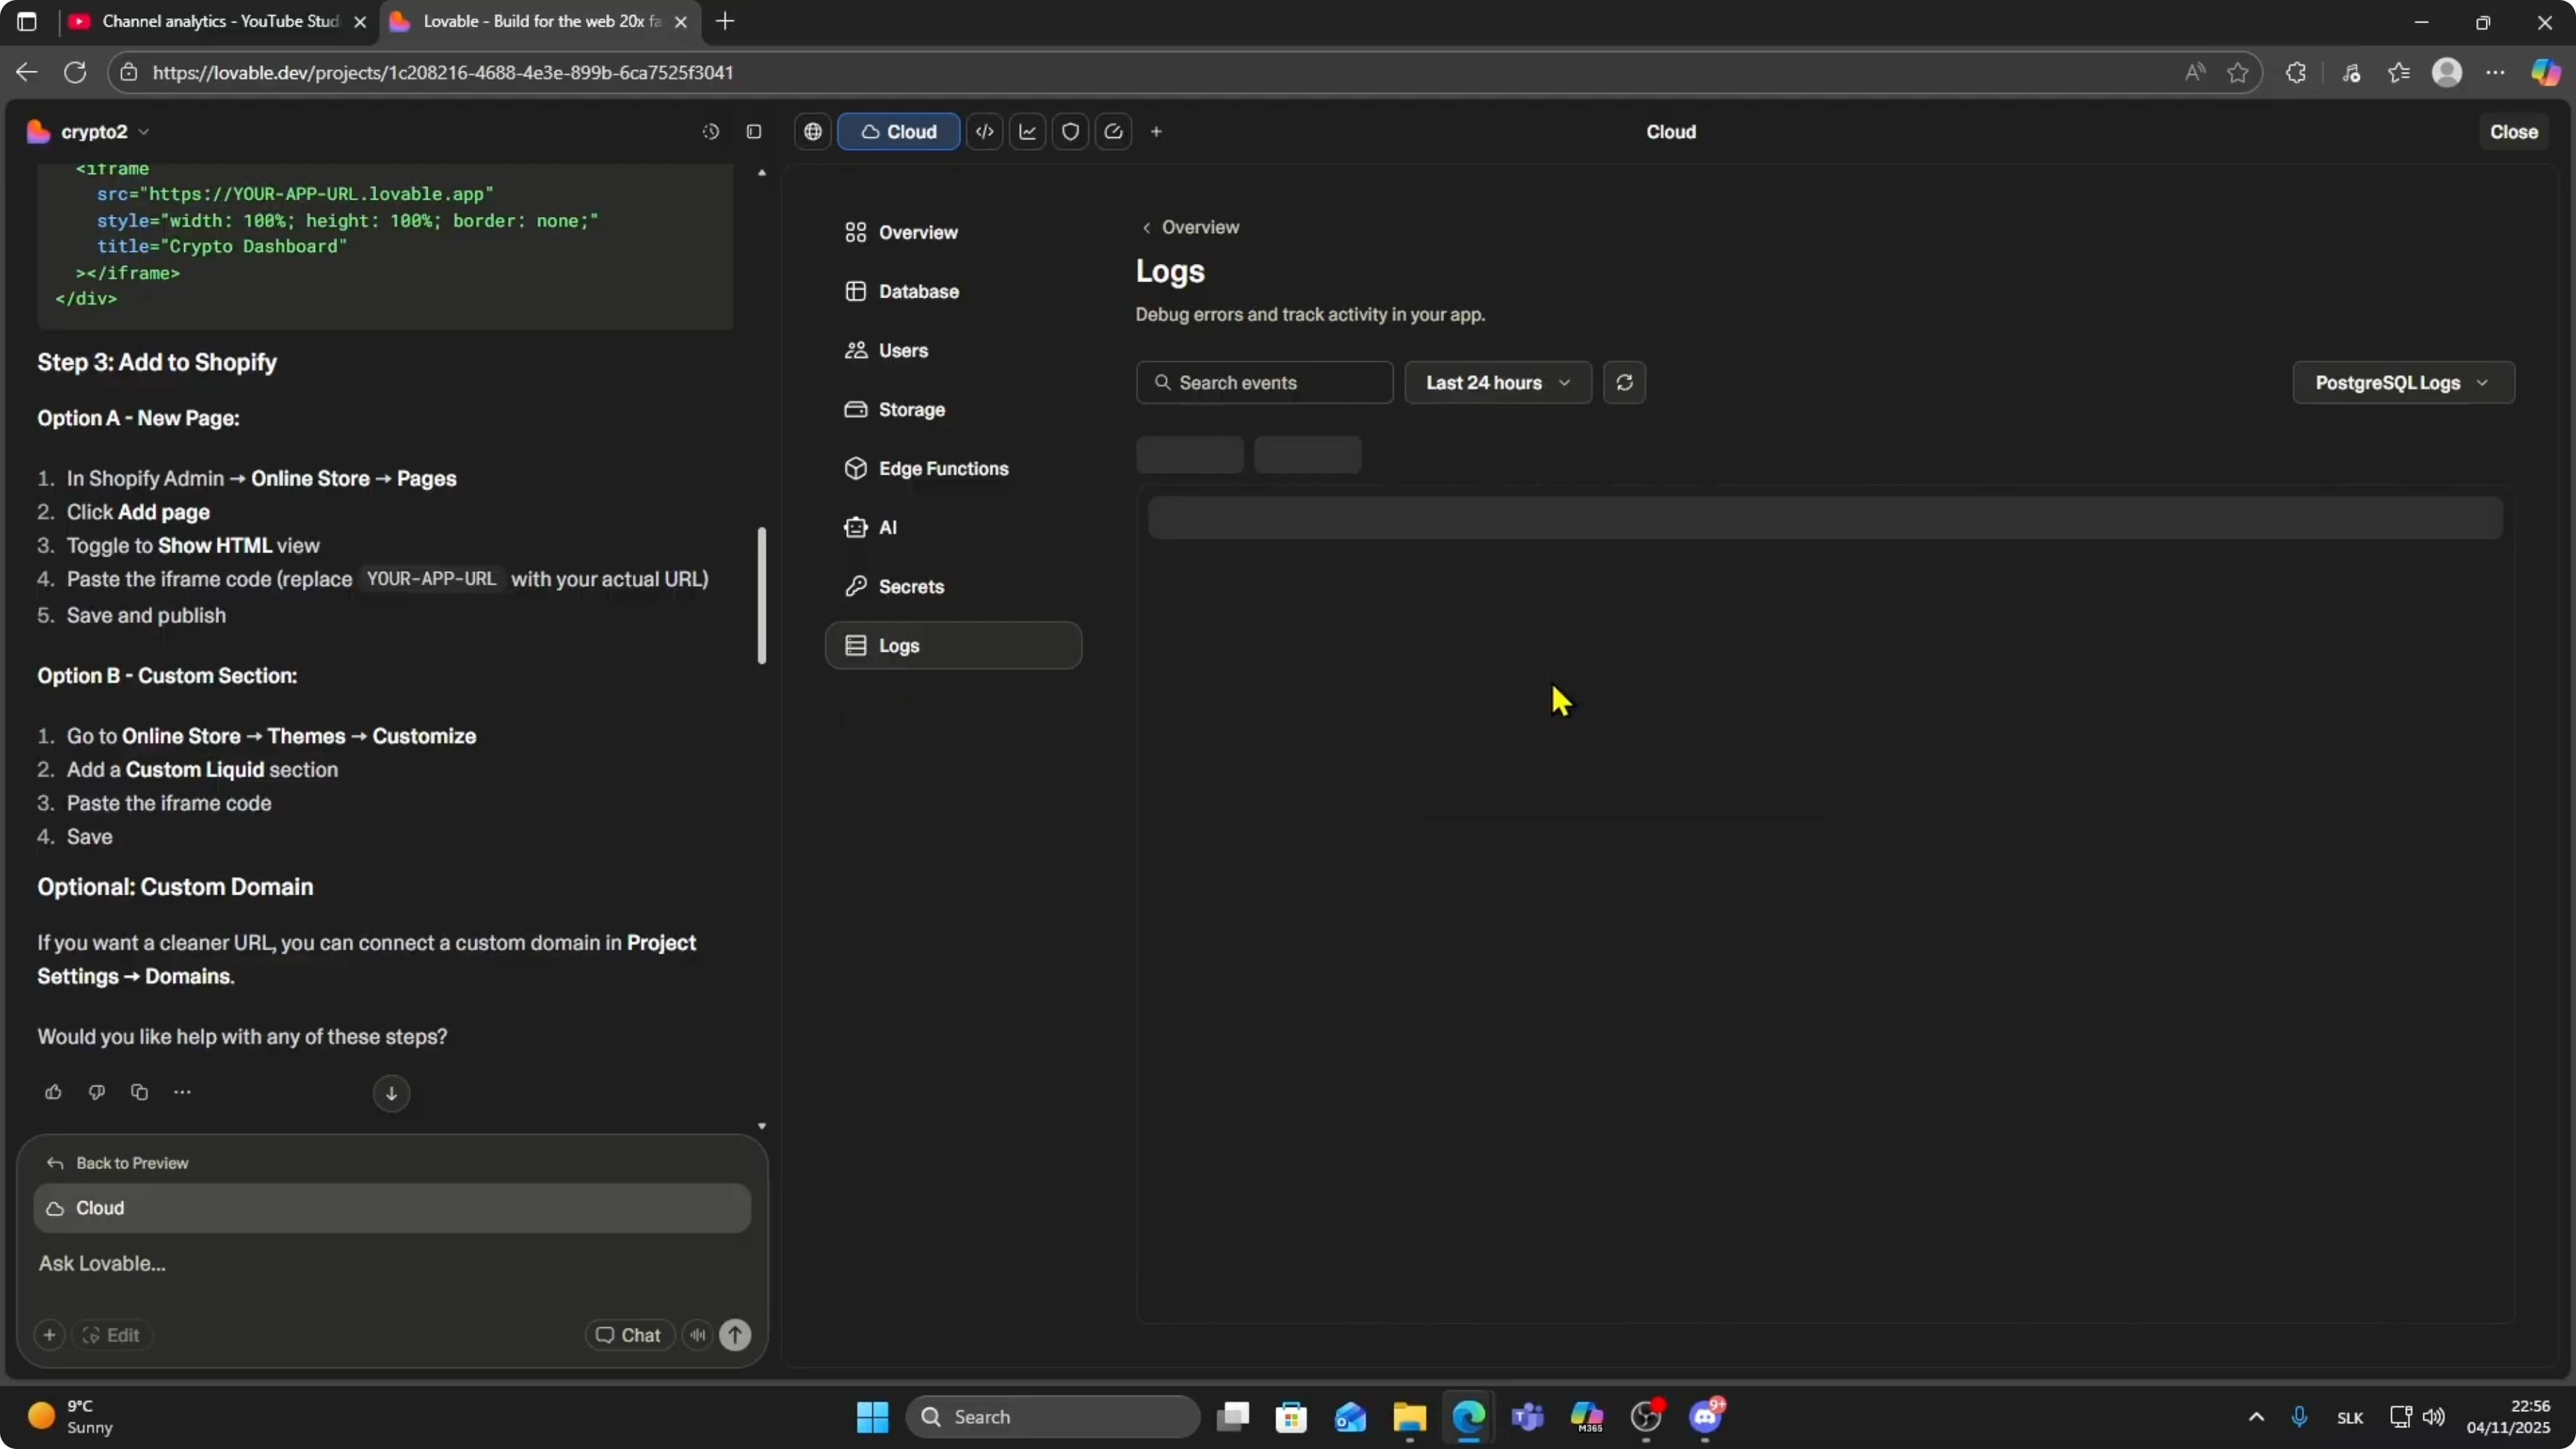Open browser extensions puzzle icon
The height and width of the screenshot is (1449, 2576).
click(2297, 72)
